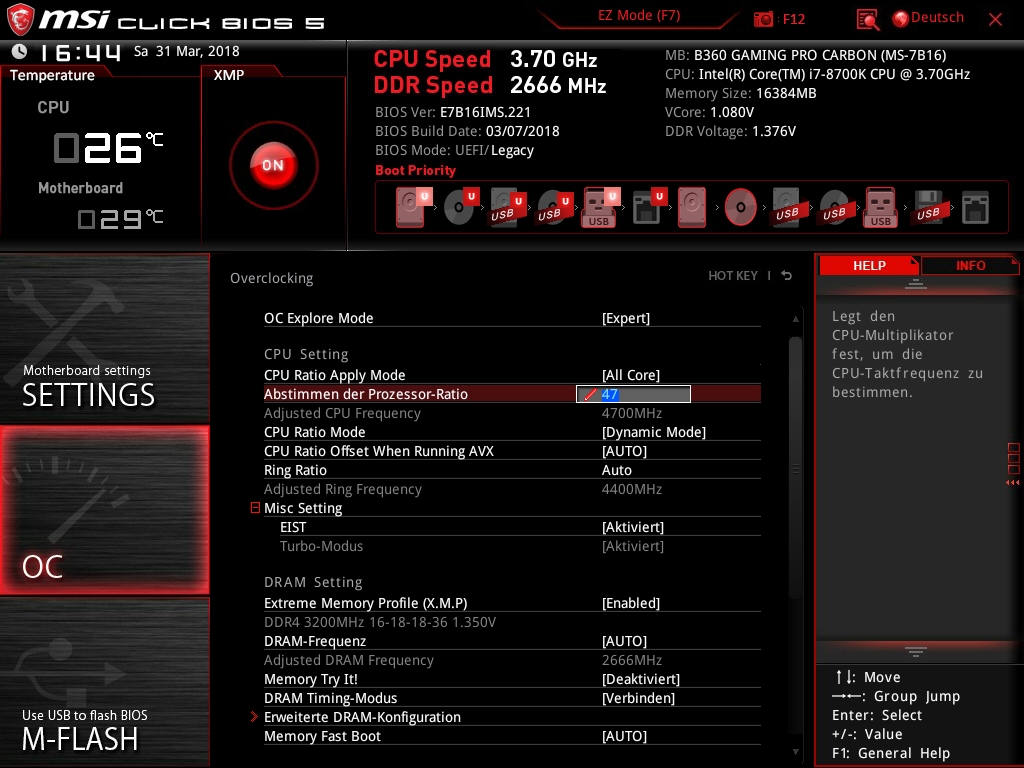1024x768 pixels.
Task: Open the OC Explore Mode [Expert] dropdown
Action: 626,318
